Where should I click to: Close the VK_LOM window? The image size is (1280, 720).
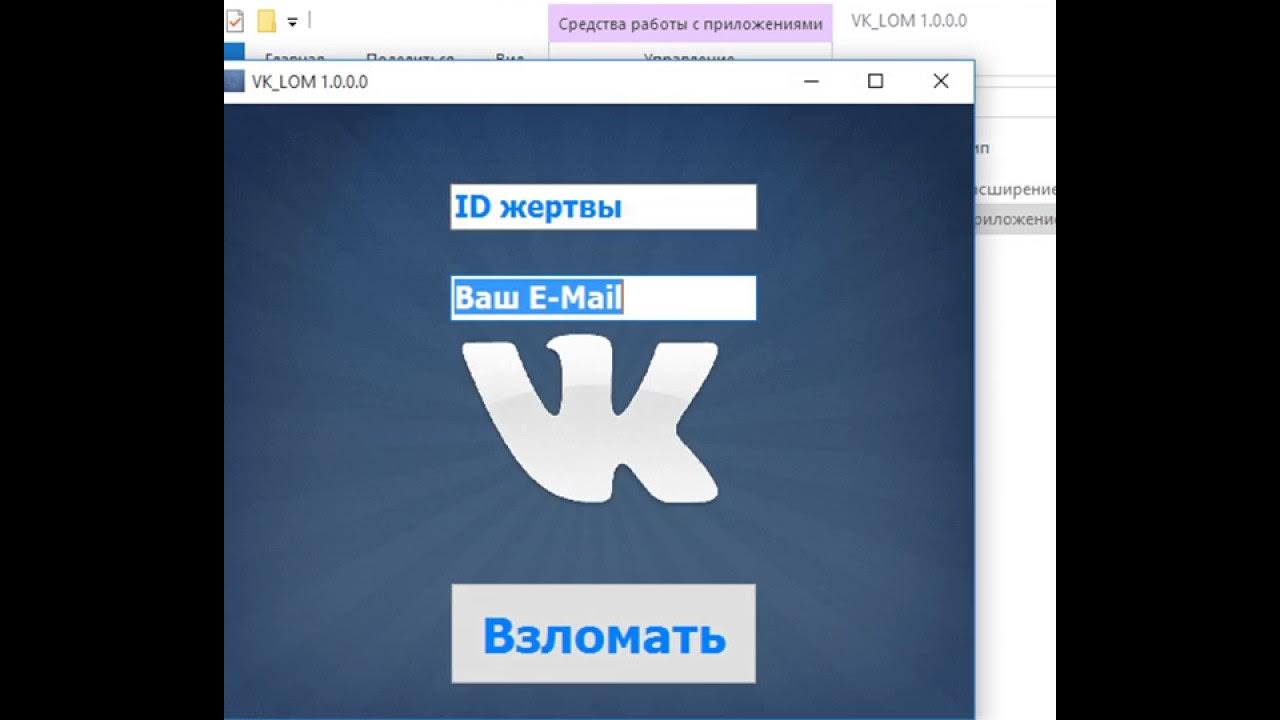(940, 82)
